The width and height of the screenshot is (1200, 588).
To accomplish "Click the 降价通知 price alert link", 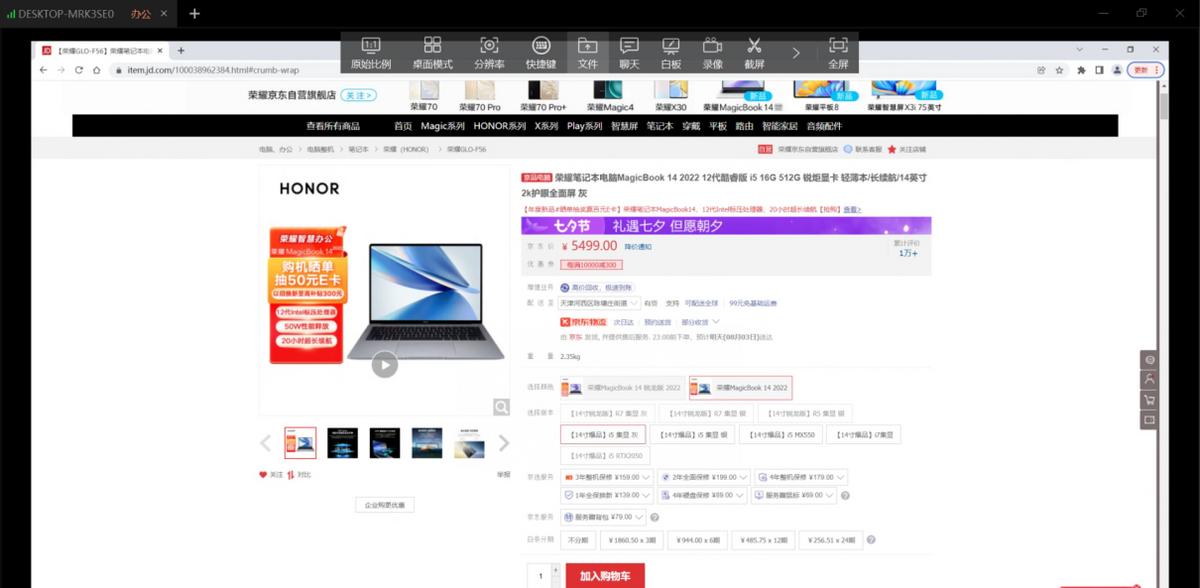I will [638, 246].
